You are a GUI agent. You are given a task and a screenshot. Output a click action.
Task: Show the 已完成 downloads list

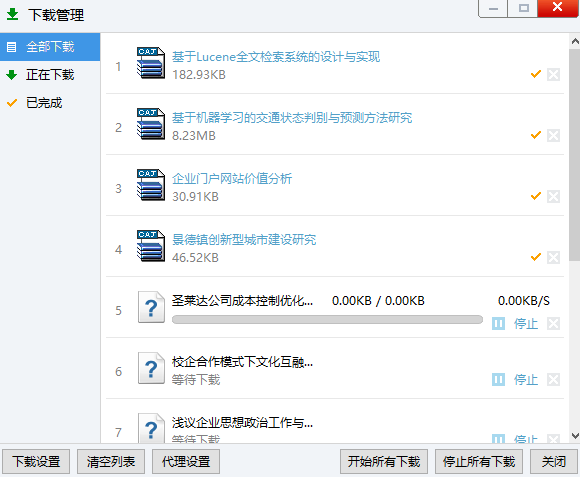(50, 102)
